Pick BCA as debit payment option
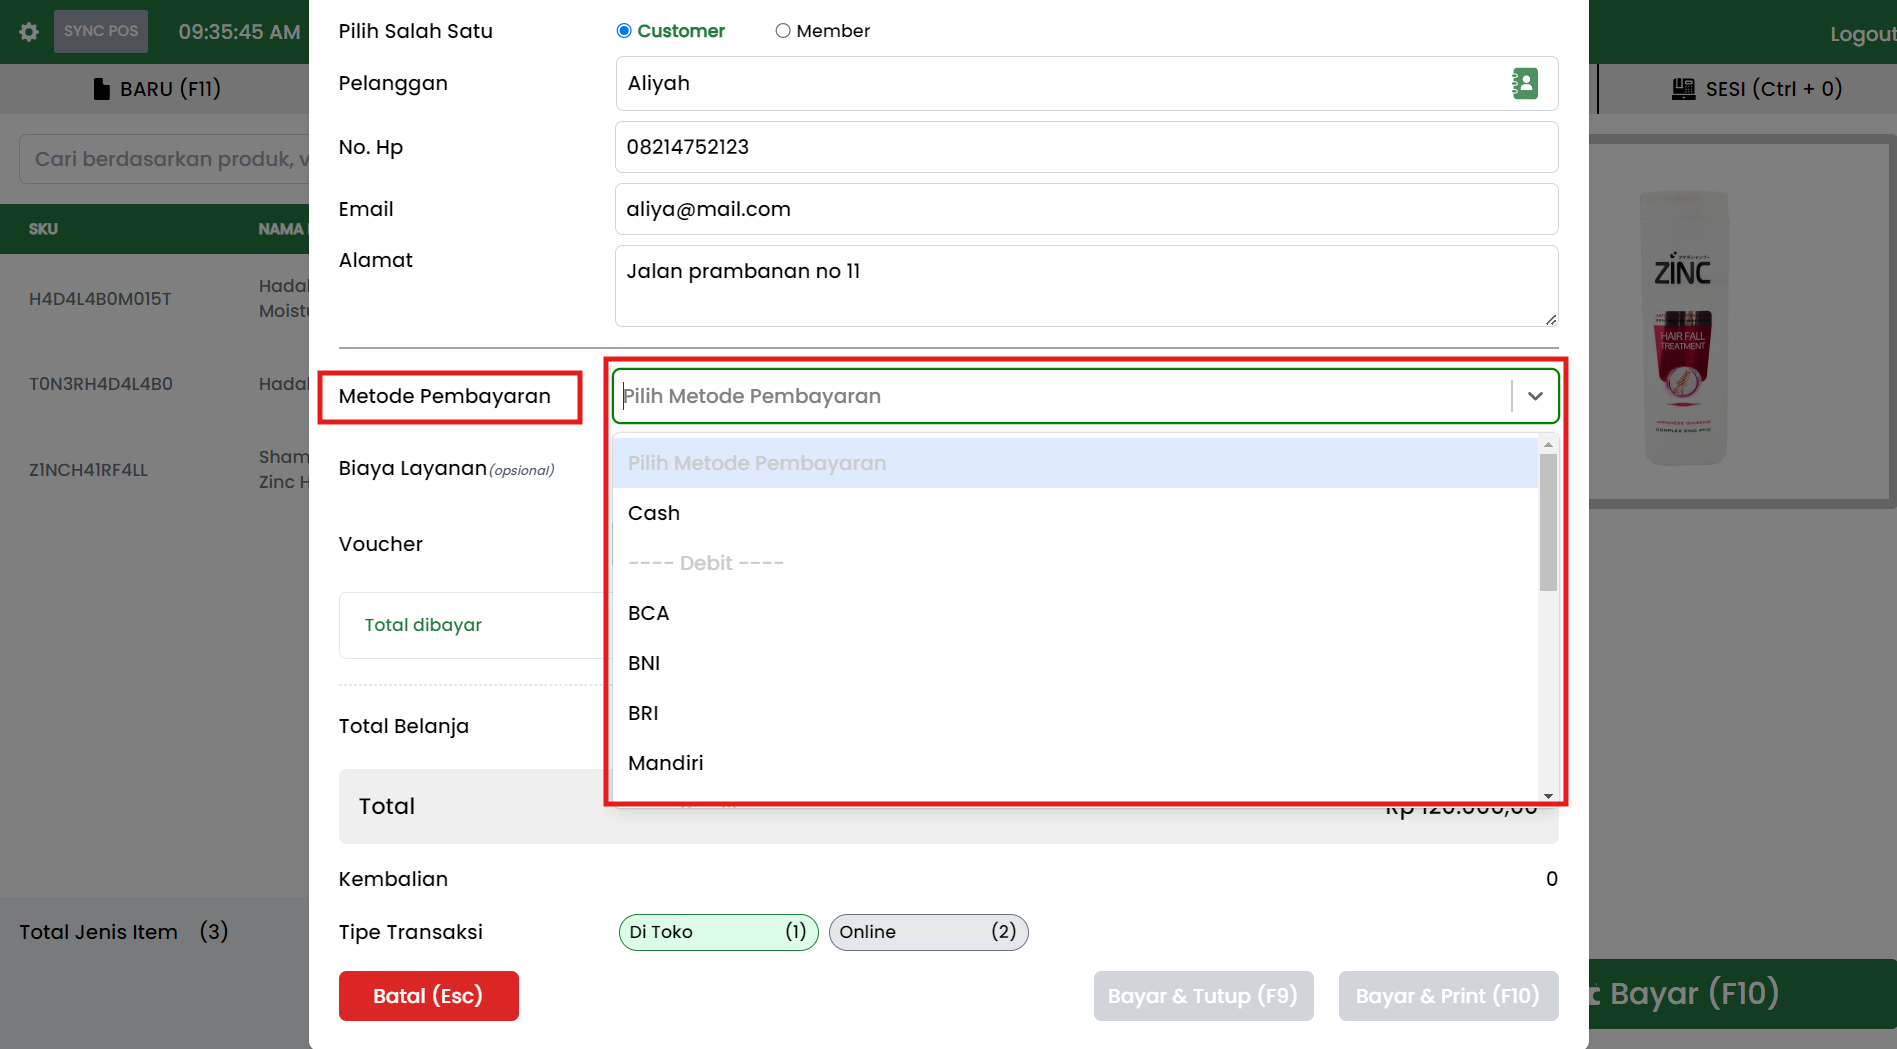The width and height of the screenshot is (1897, 1049). (x=648, y=613)
